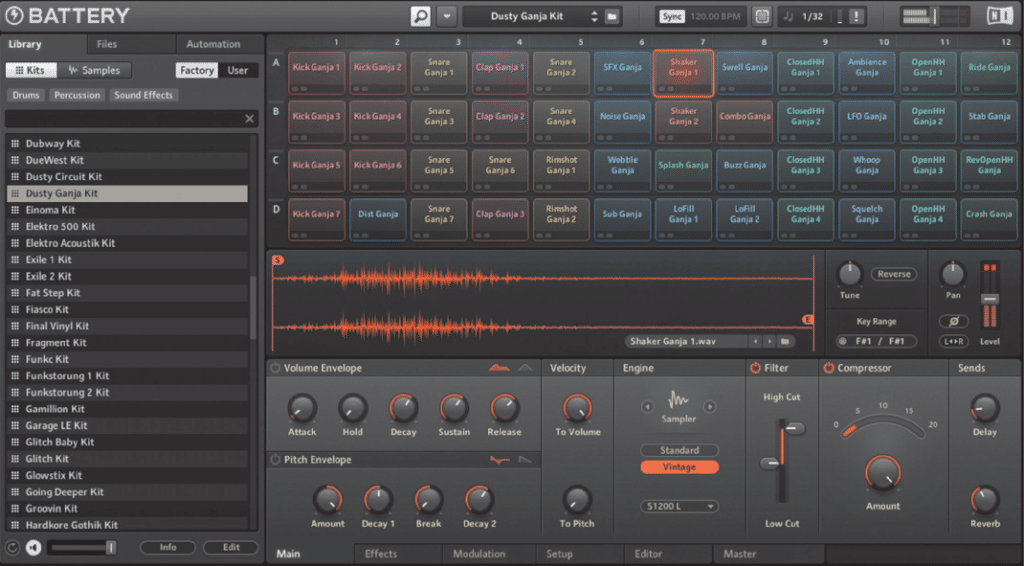Screen dimensions: 1024x566
Task: Switch library to User content
Action: (x=238, y=70)
